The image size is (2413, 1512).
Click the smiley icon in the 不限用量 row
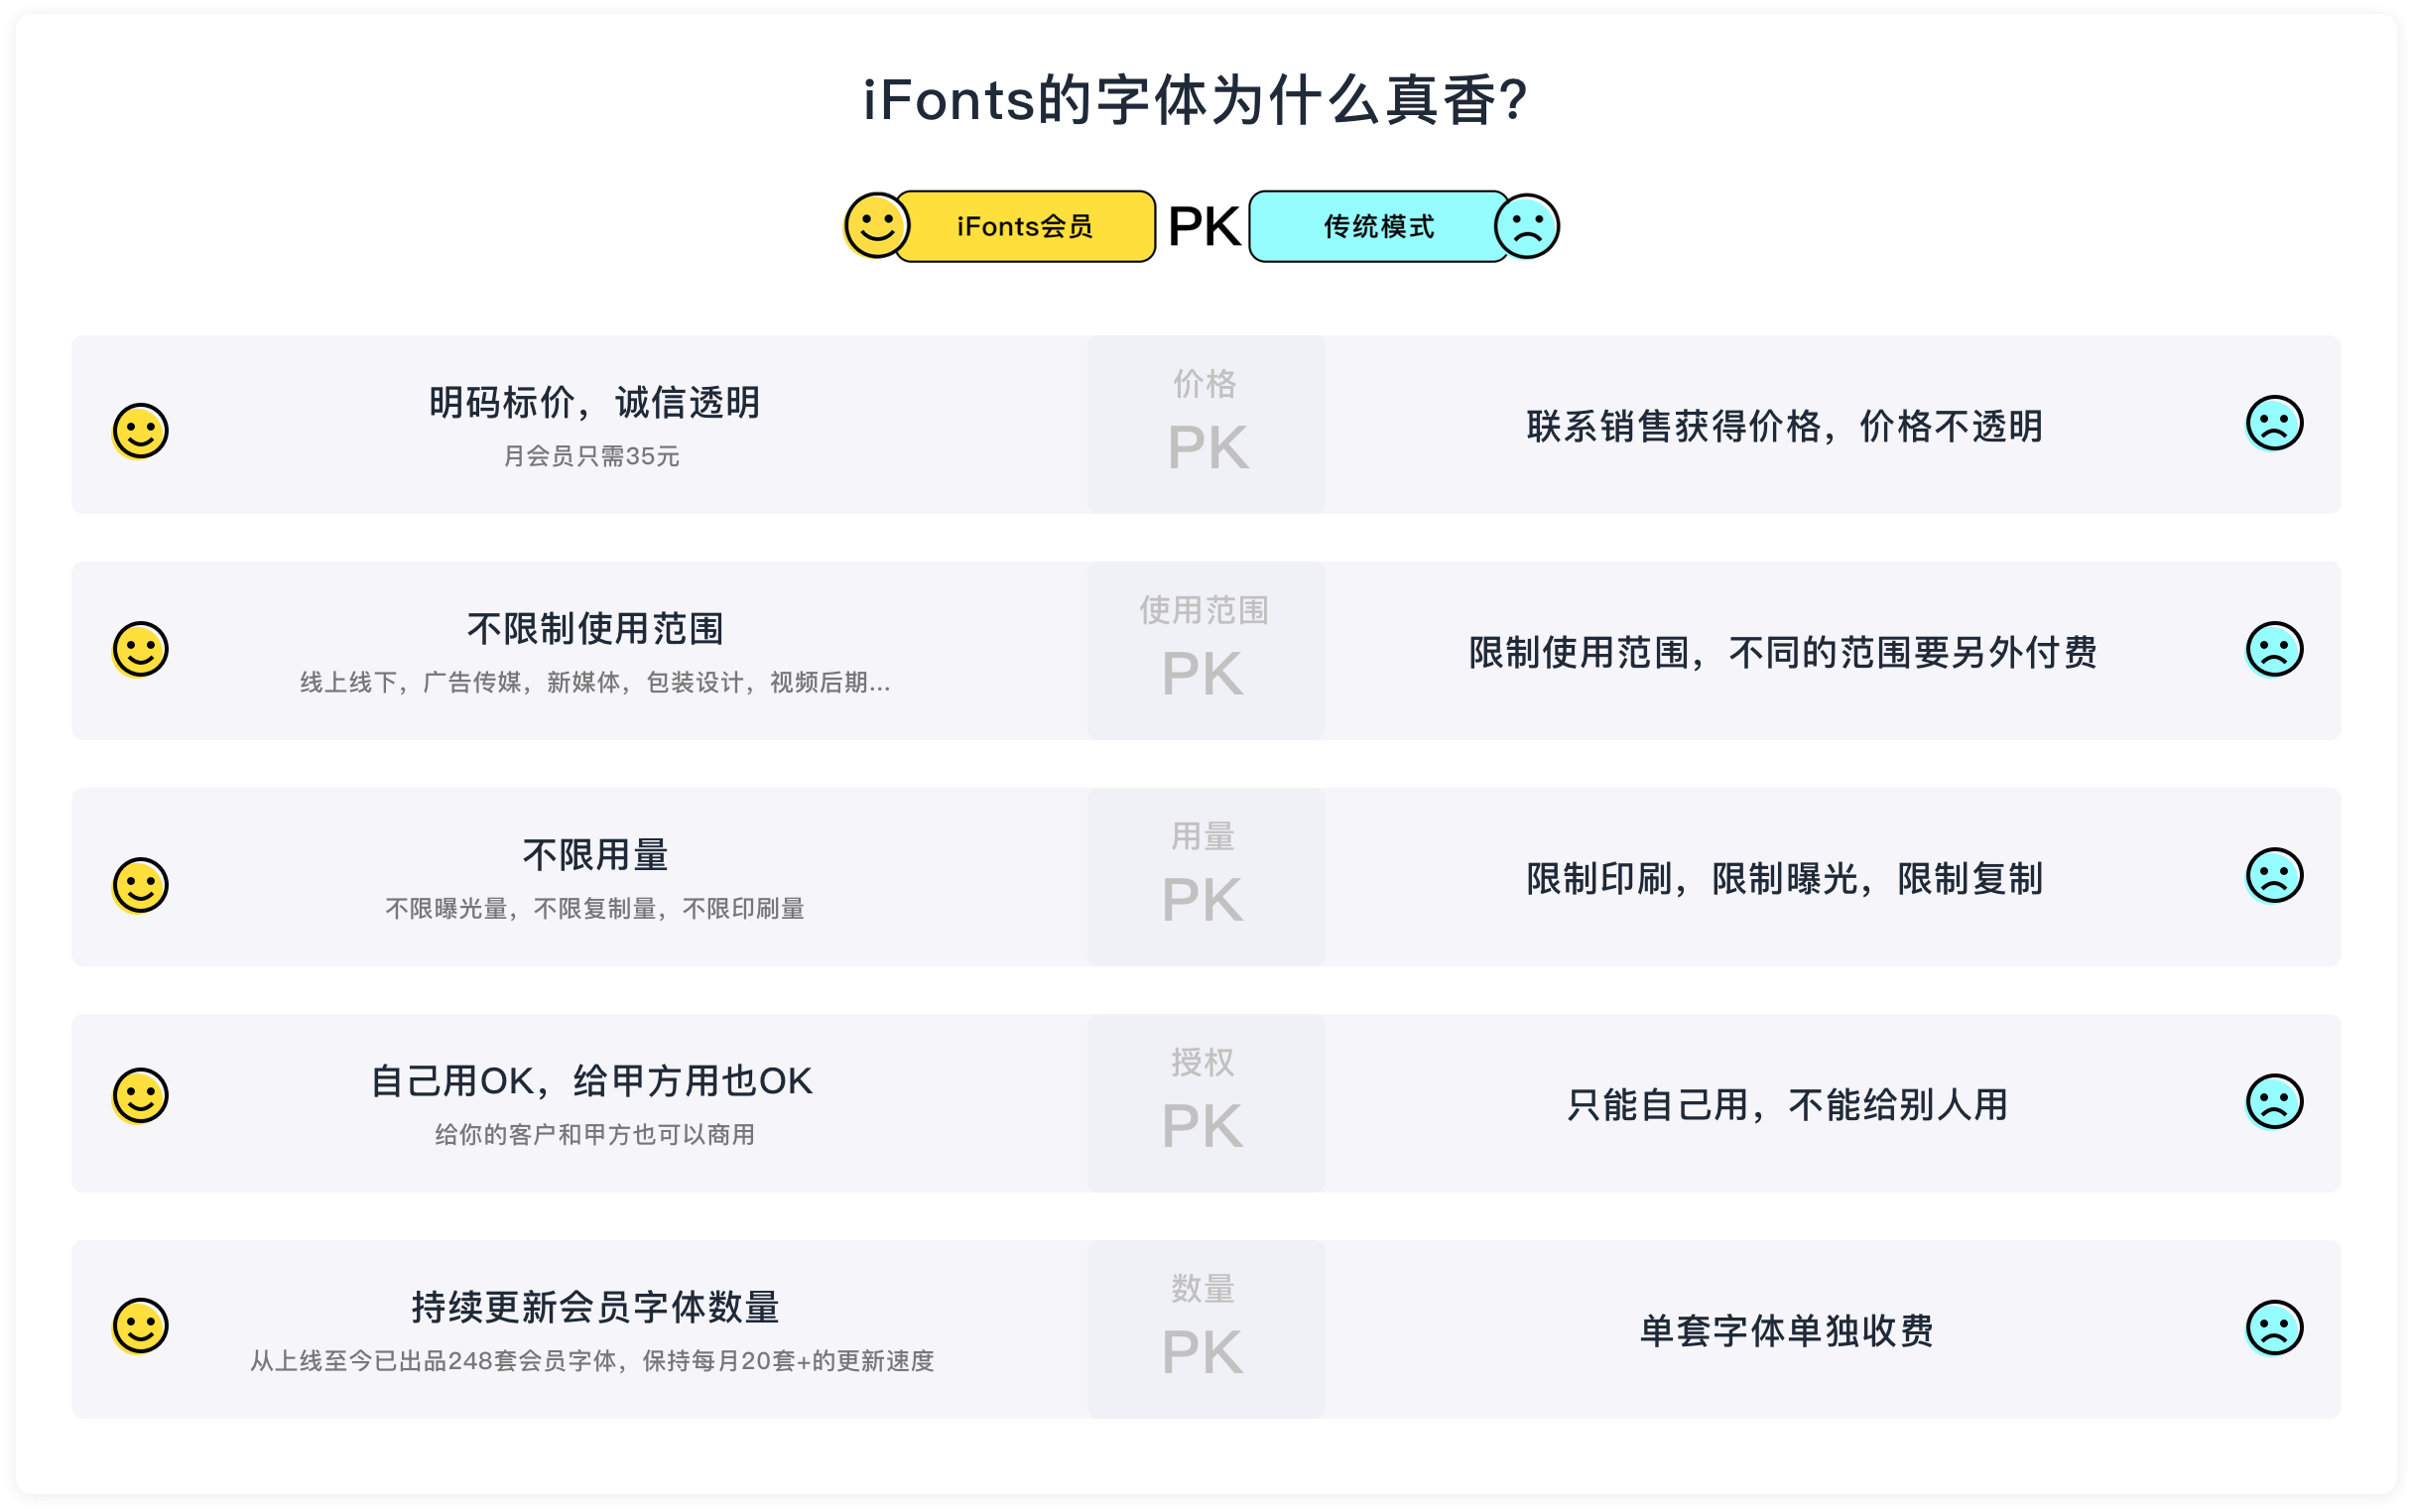[140, 885]
